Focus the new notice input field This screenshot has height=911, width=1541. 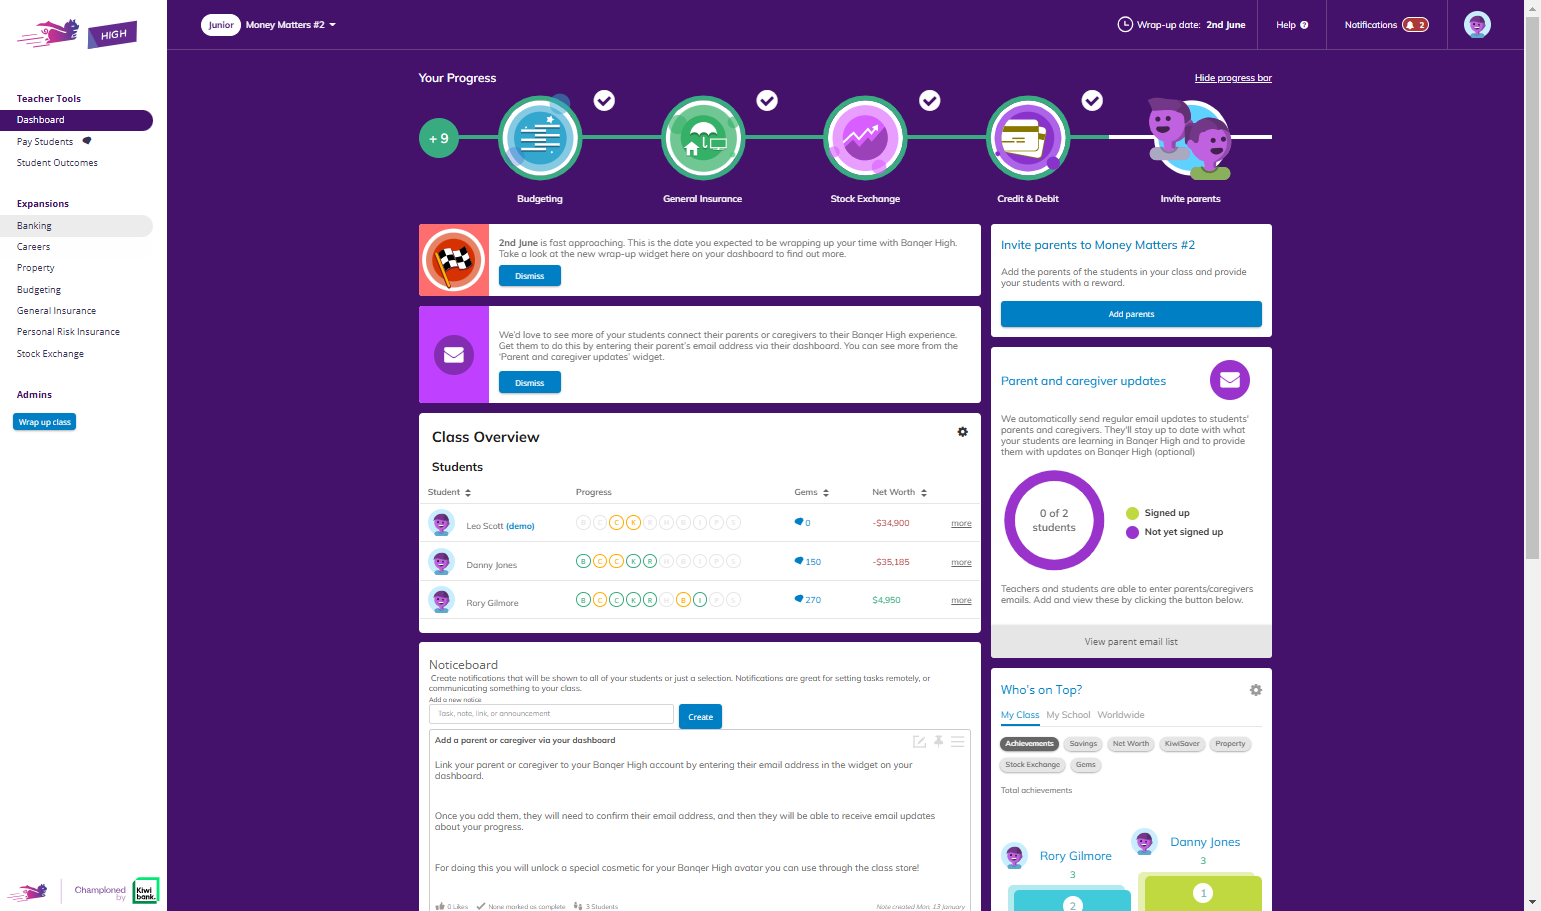(551, 714)
